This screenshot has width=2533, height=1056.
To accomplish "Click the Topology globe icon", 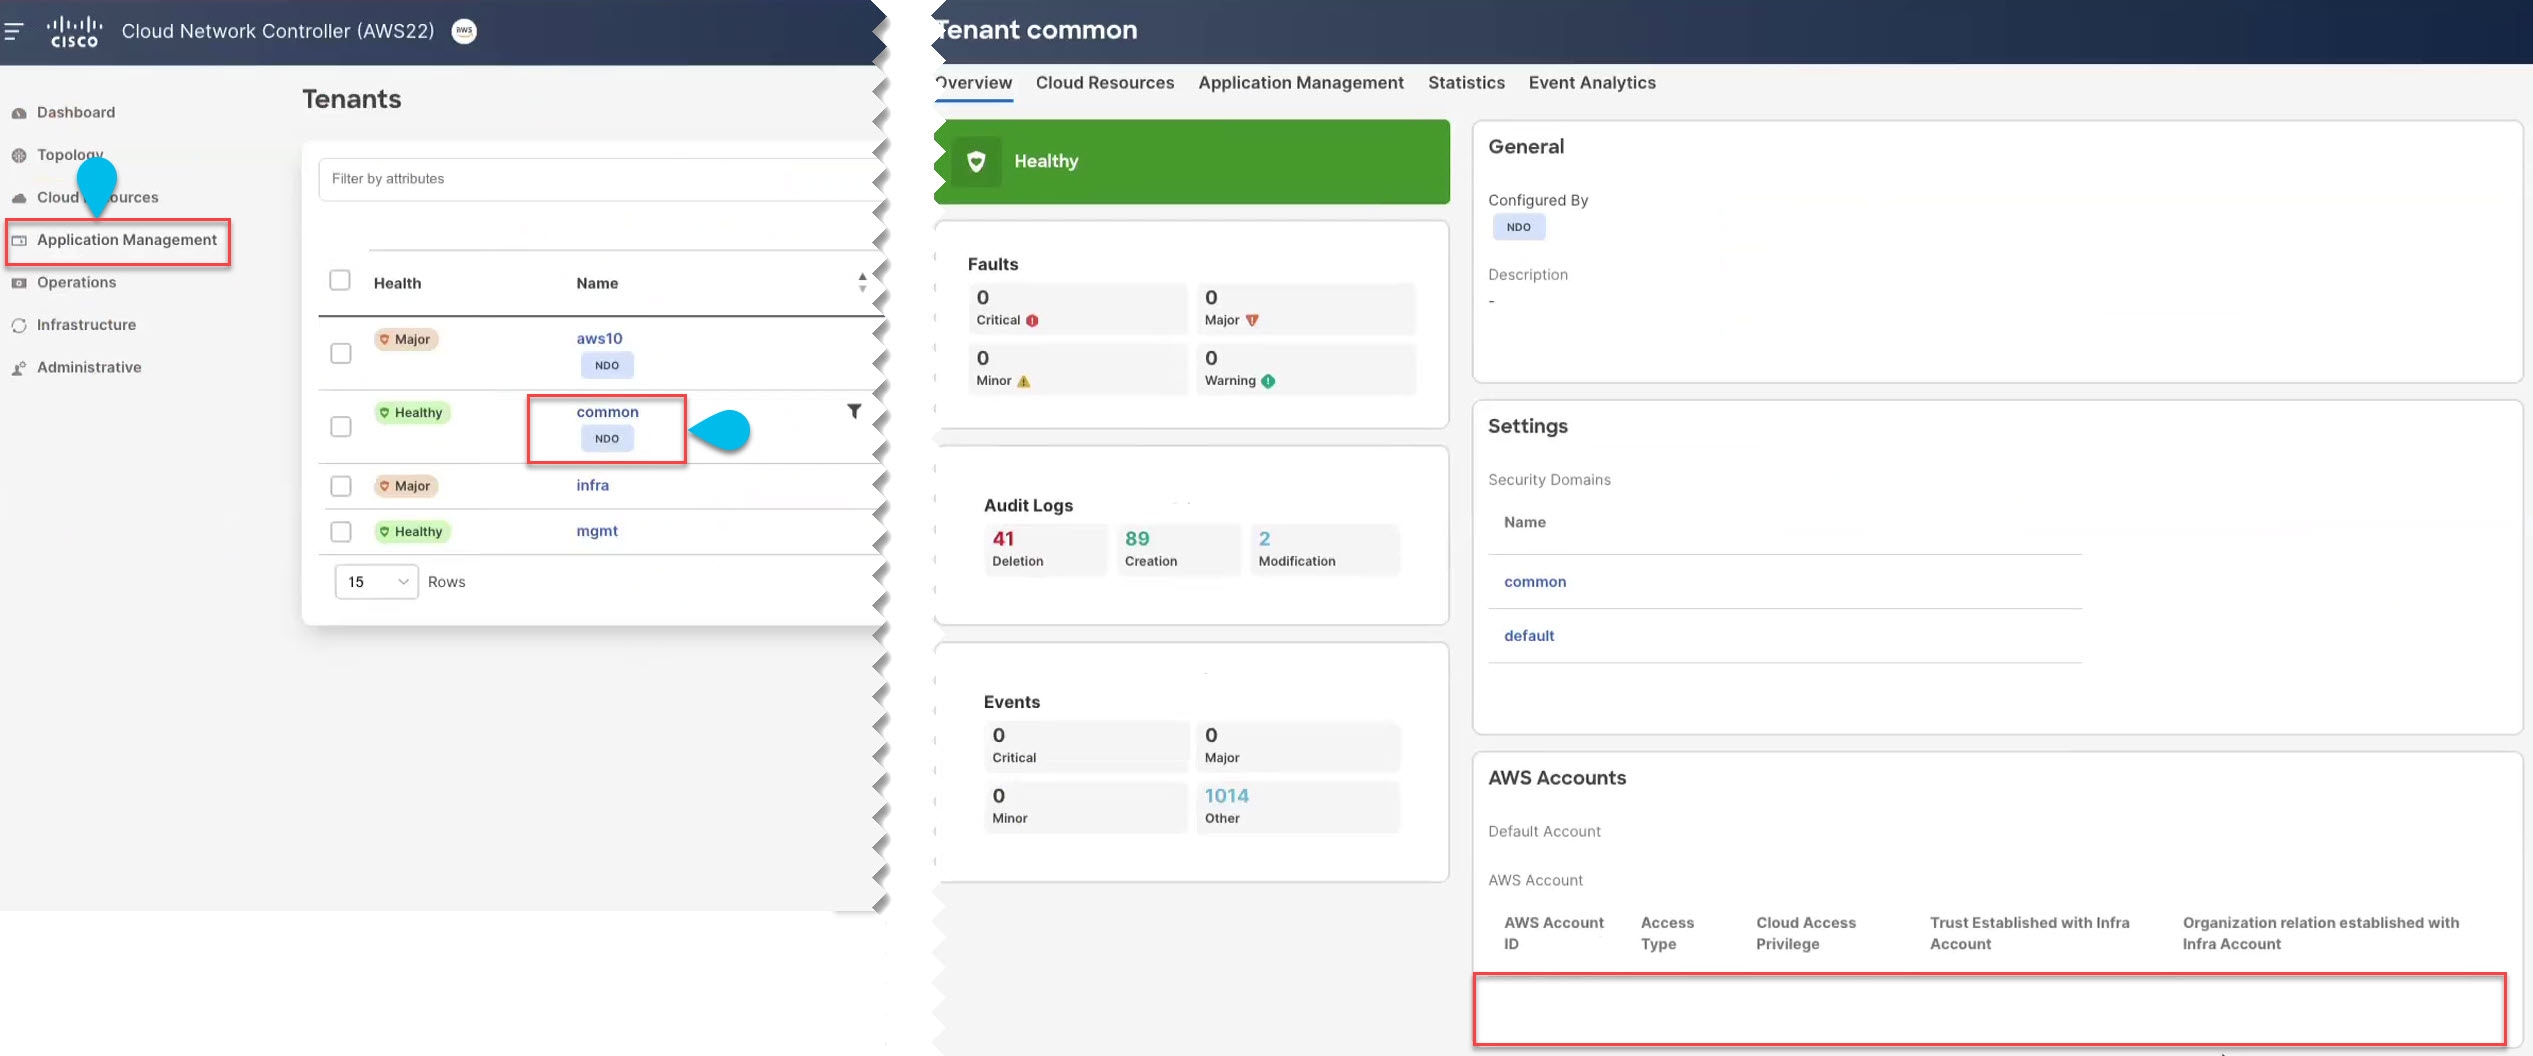I will point(19,155).
